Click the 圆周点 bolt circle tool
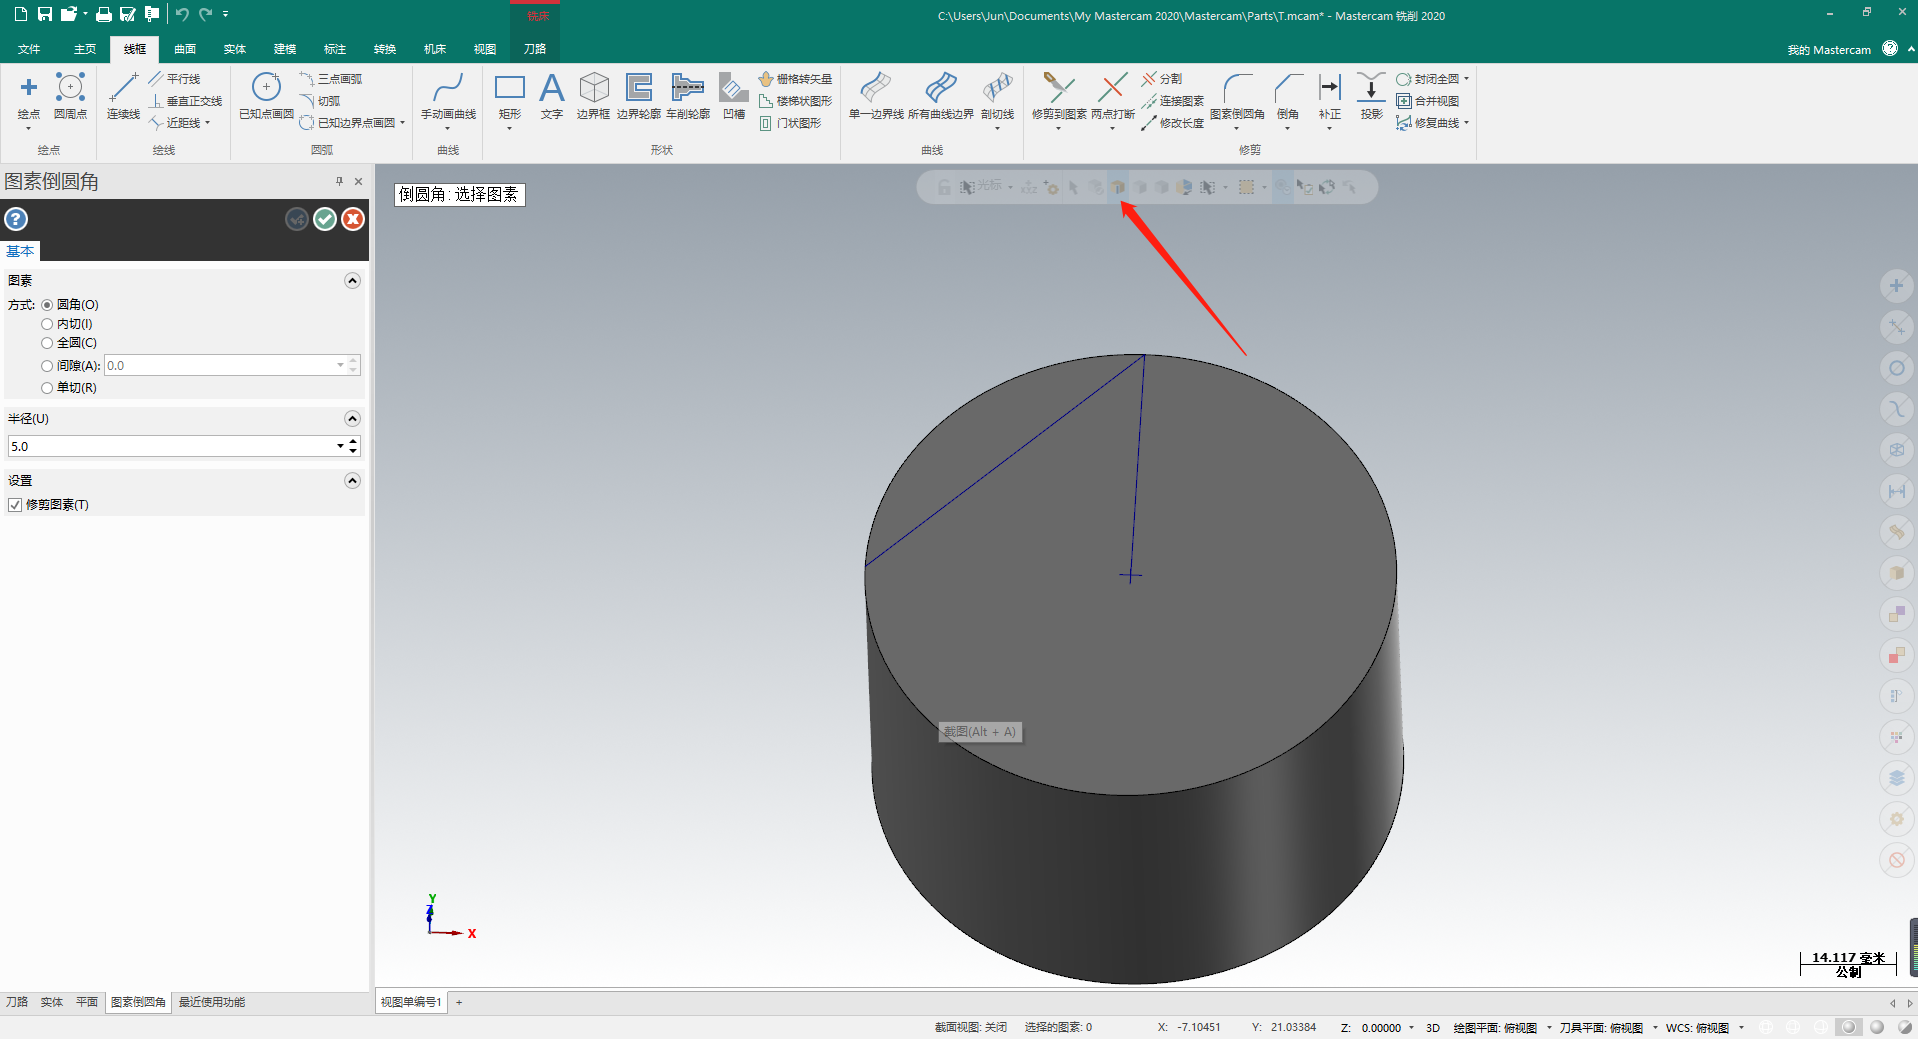 coord(70,97)
